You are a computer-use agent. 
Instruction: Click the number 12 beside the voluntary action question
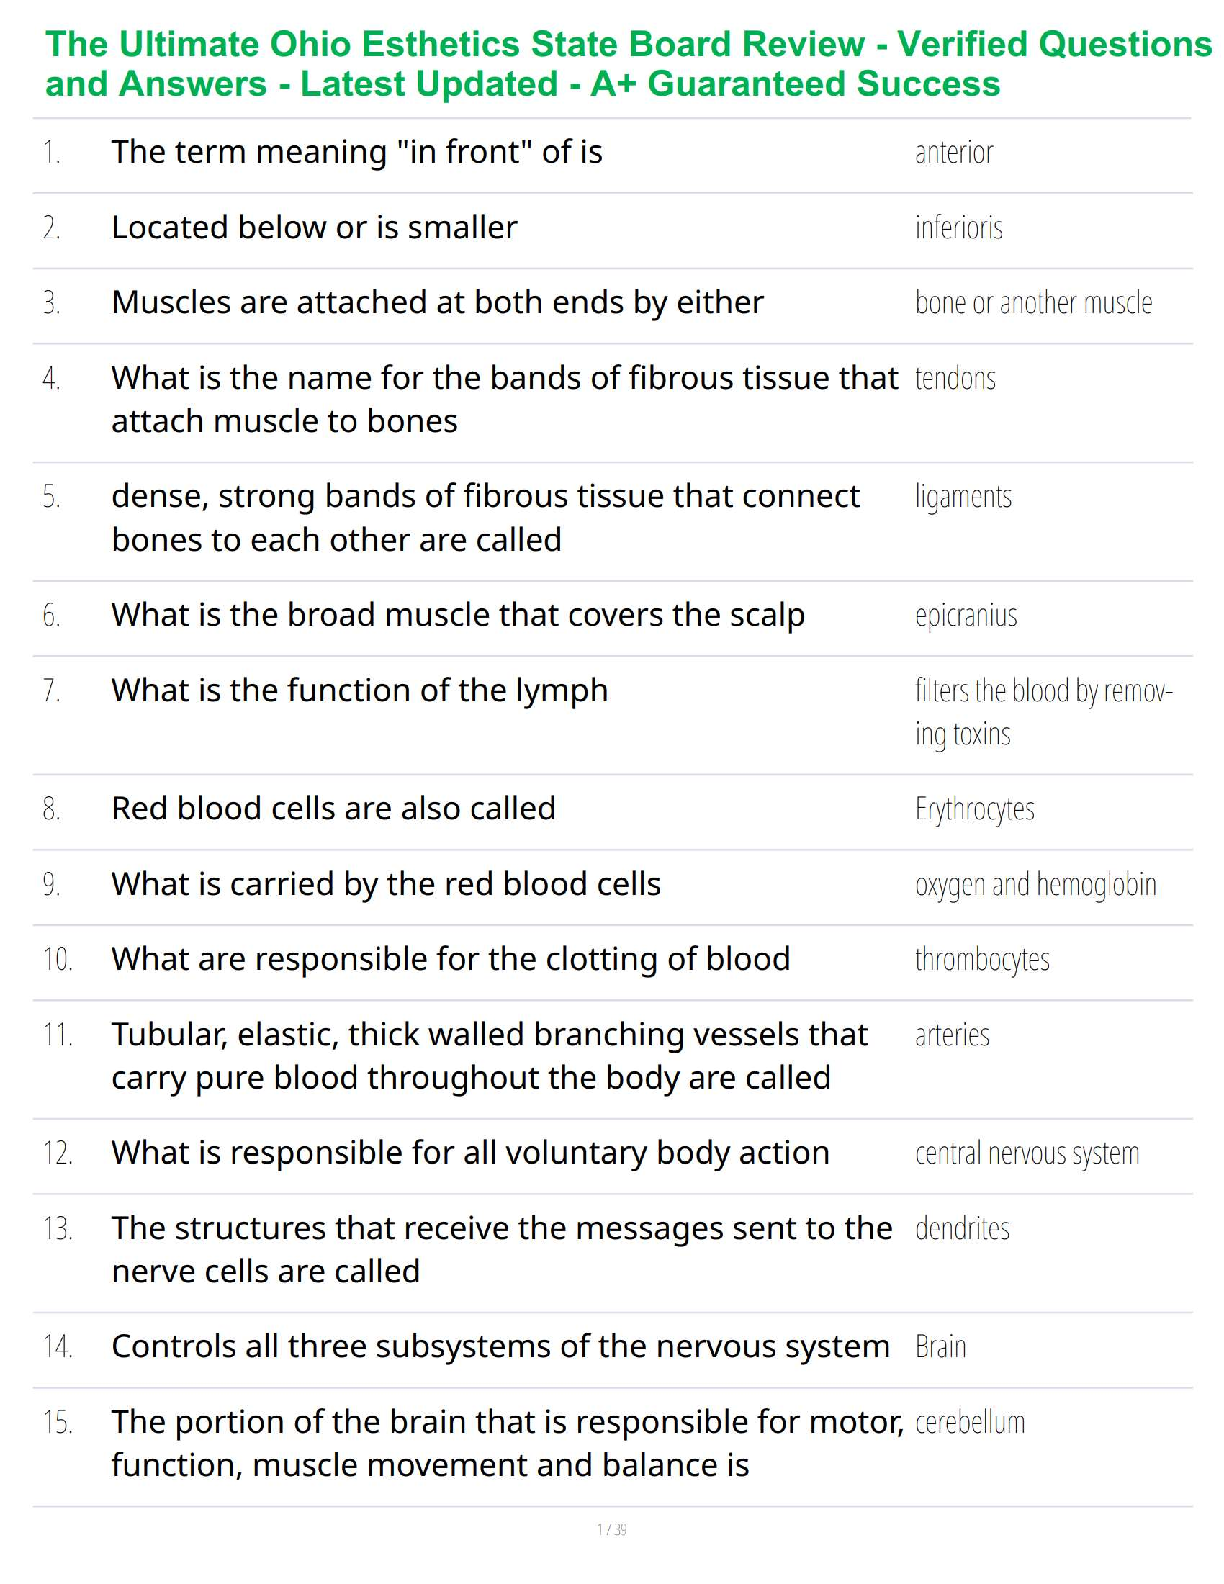pyautogui.click(x=58, y=1154)
